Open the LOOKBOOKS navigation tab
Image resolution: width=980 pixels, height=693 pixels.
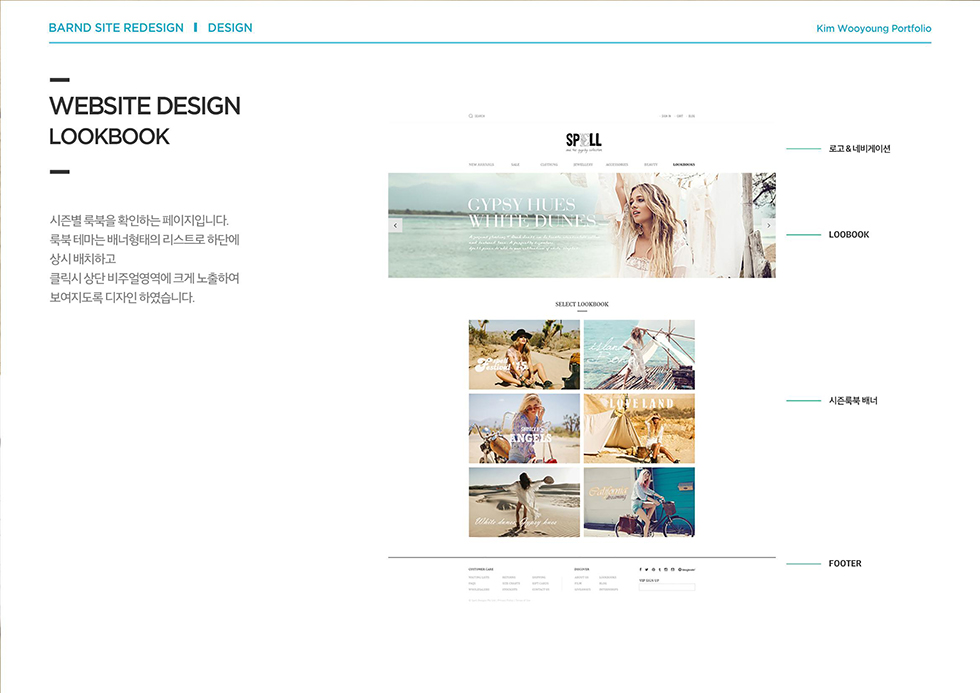point(684,164)
